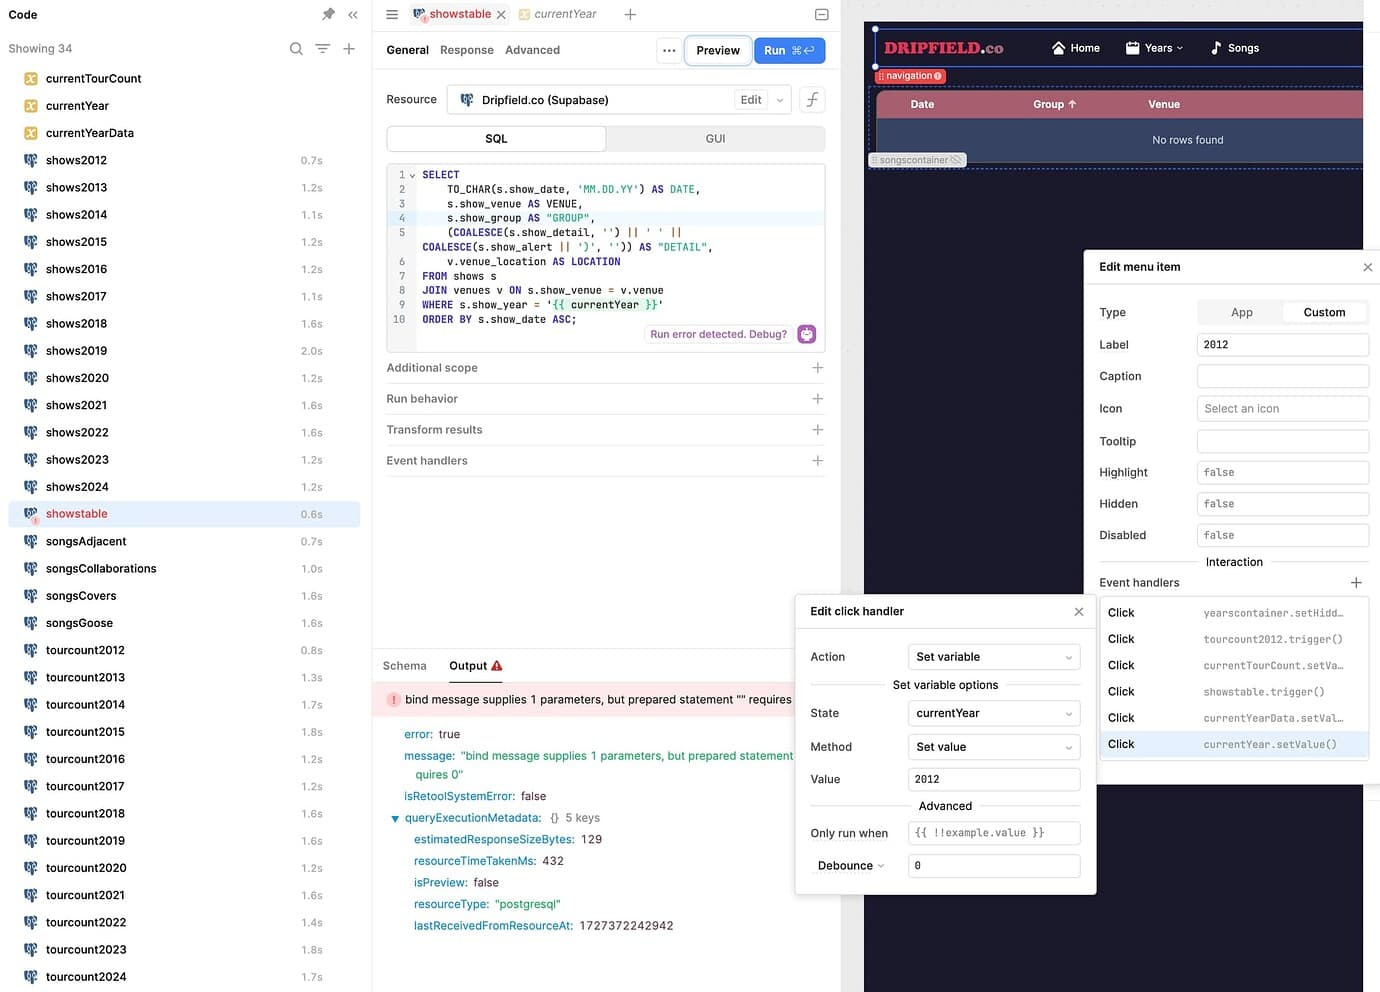1380x992 pixels.
Task: Select the showstable.trigger() click handler
Action: [1234, 692]
